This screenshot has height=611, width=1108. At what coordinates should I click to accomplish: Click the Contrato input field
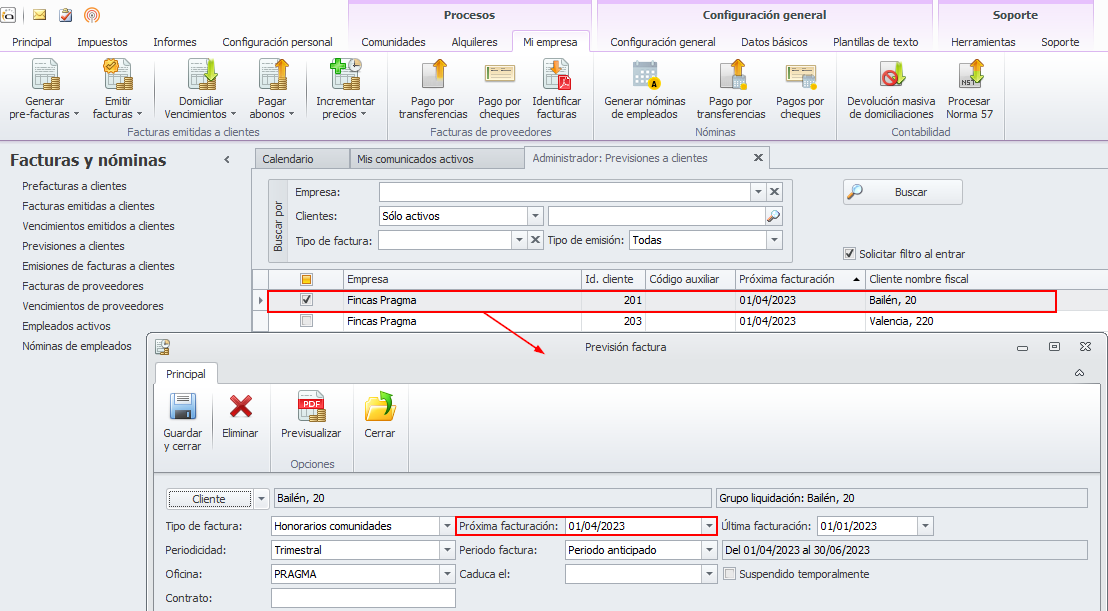click(x=363, y=598)
